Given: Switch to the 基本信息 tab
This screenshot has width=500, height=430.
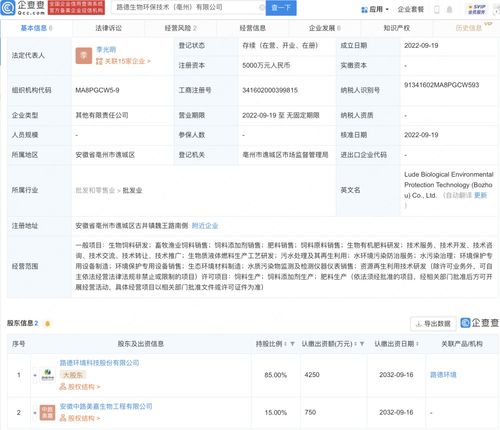Looking at the screenshot, I should click(x=36, y=28).
